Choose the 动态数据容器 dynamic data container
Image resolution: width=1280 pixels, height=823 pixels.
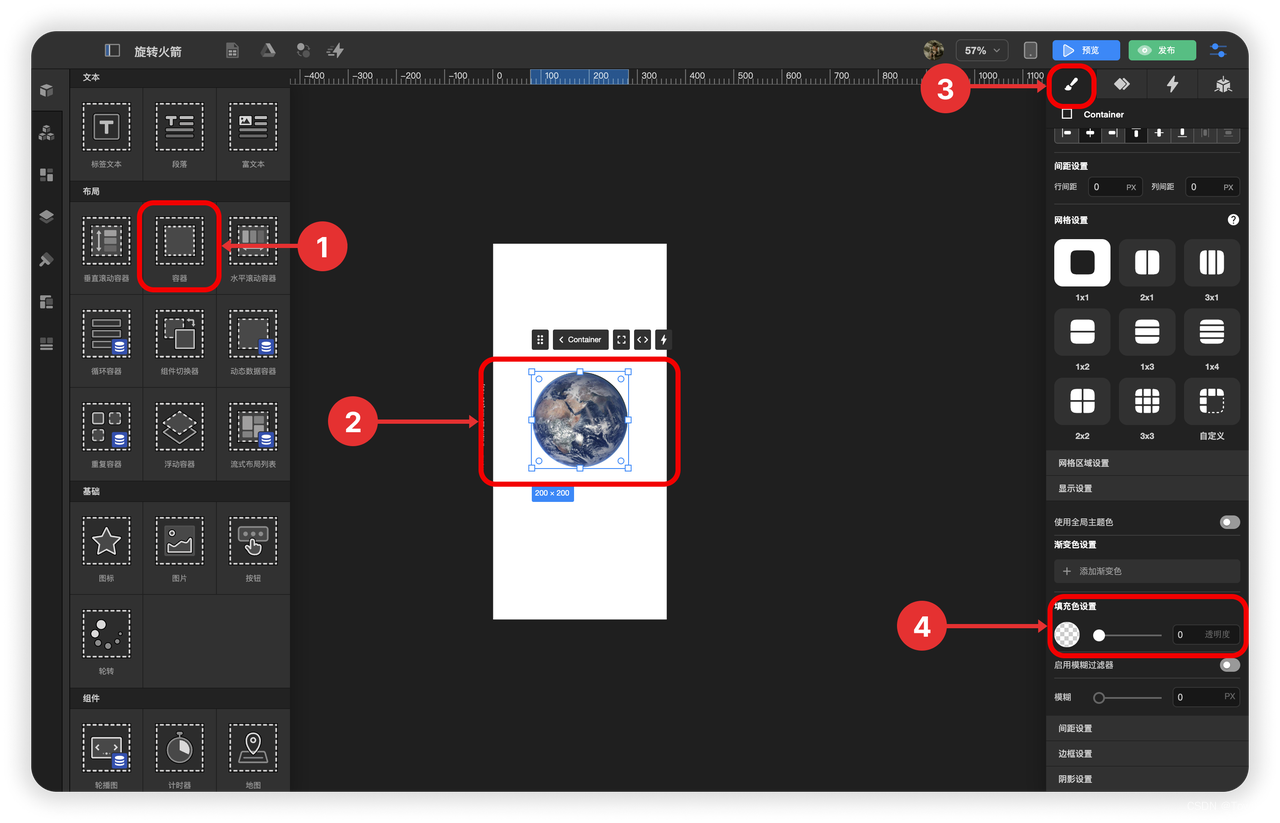click(253, 340)
